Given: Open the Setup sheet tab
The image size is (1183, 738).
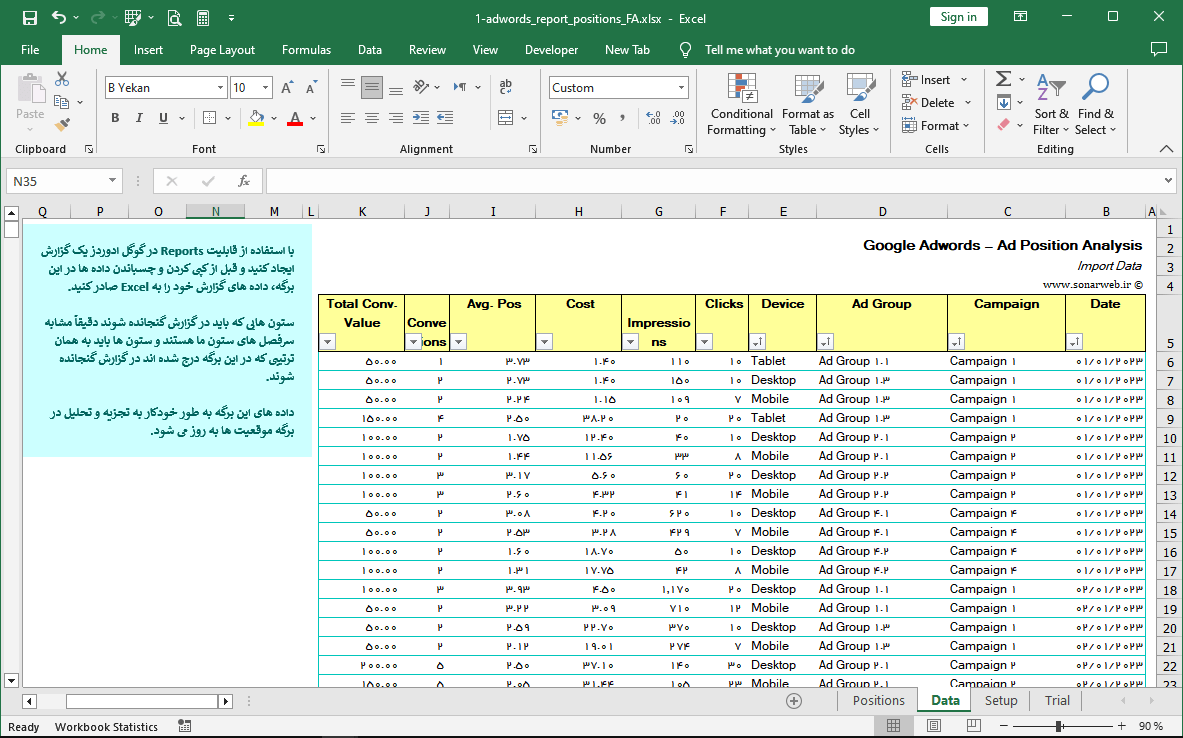Looking at the screenshot, I should (x=1001, y=700).
